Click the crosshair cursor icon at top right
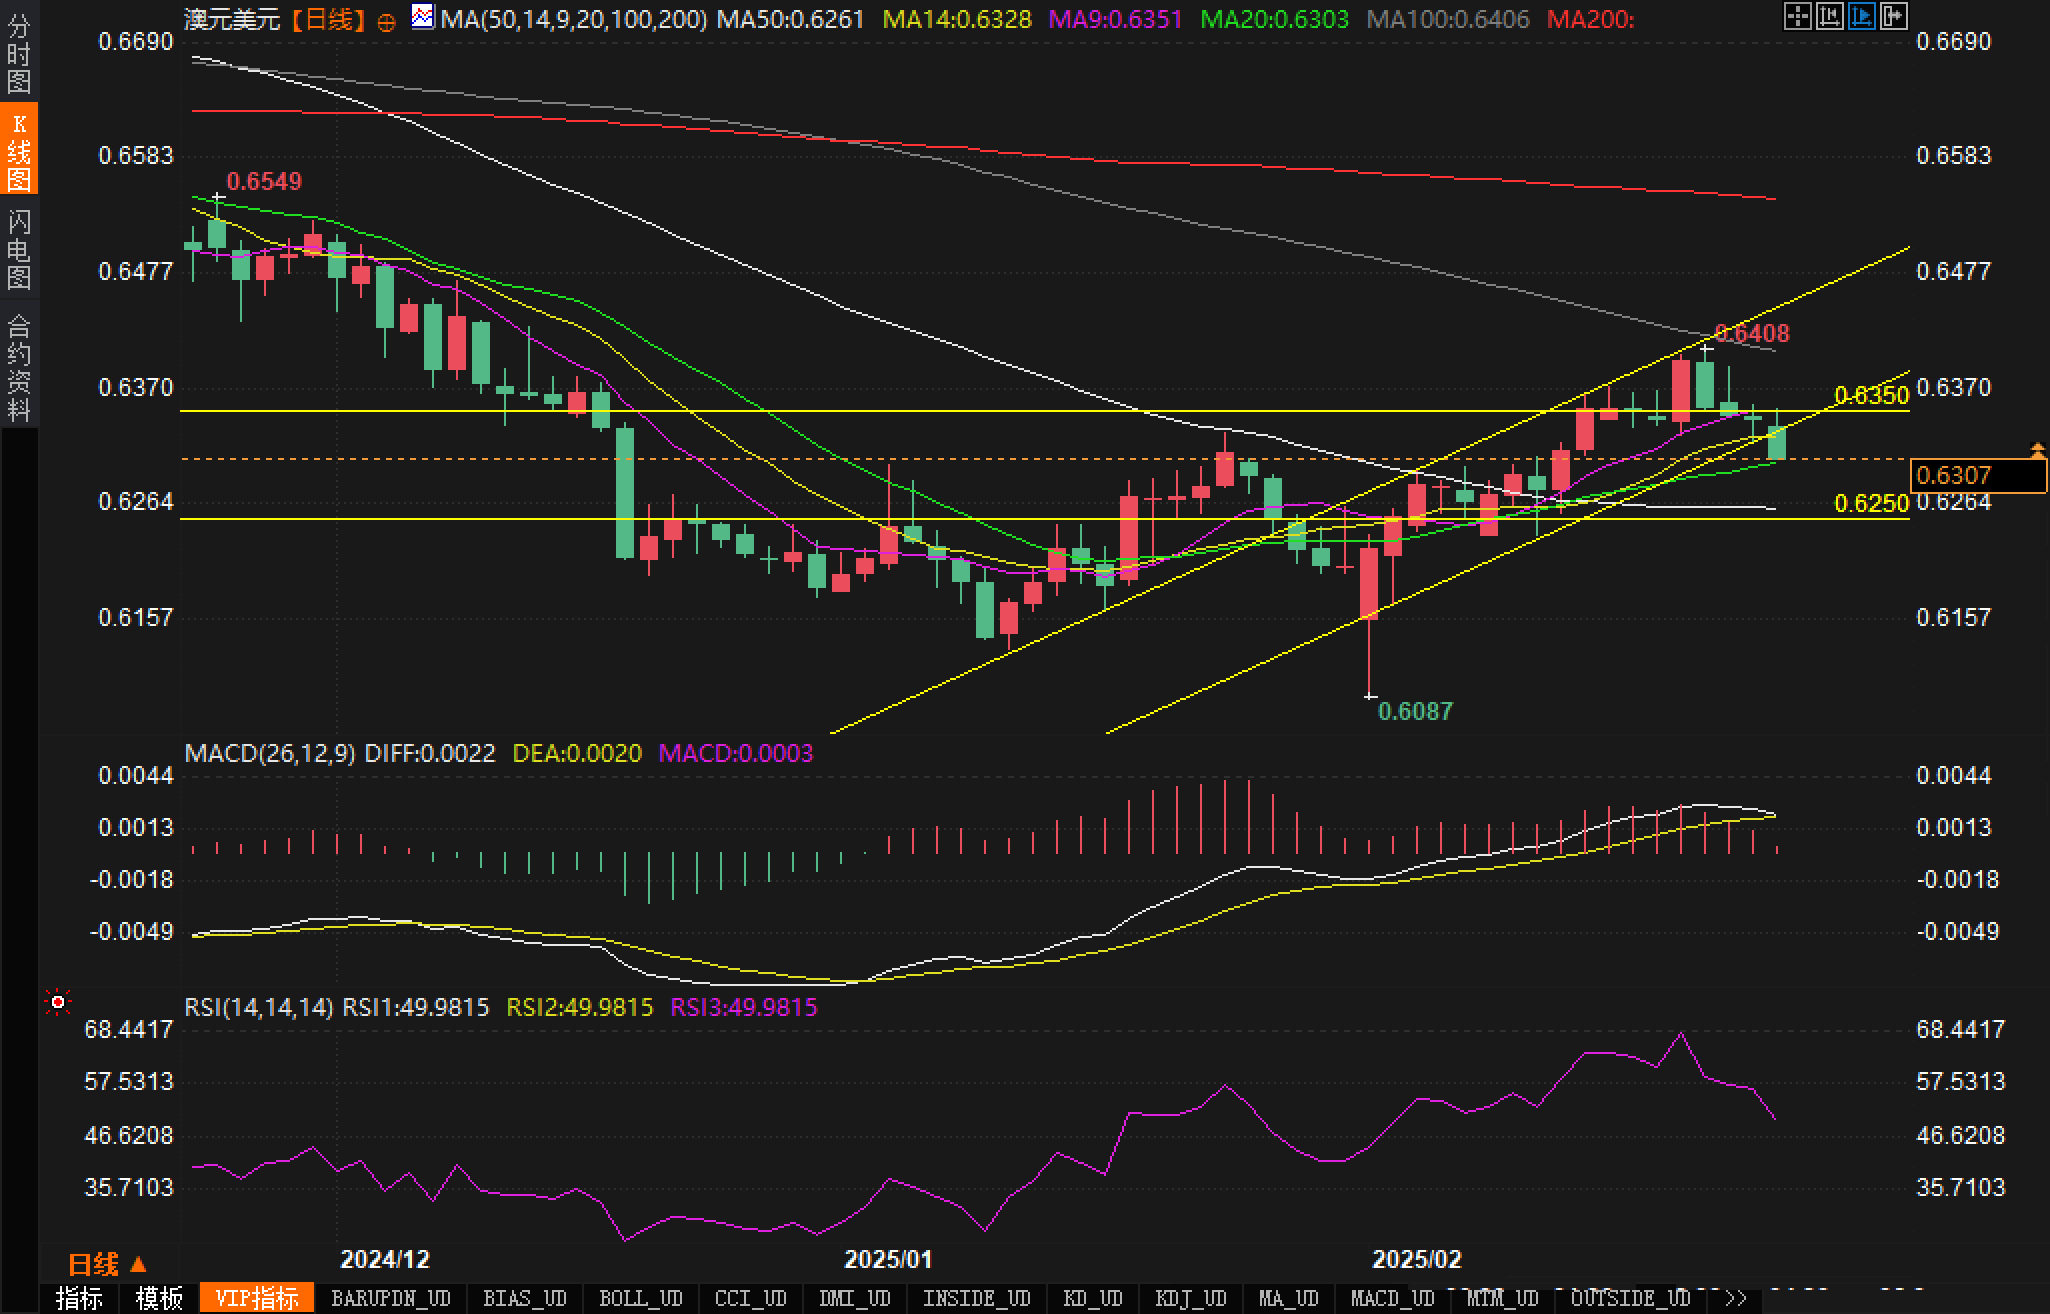Screen dimensions: 2050x1314 point(1797,16)
